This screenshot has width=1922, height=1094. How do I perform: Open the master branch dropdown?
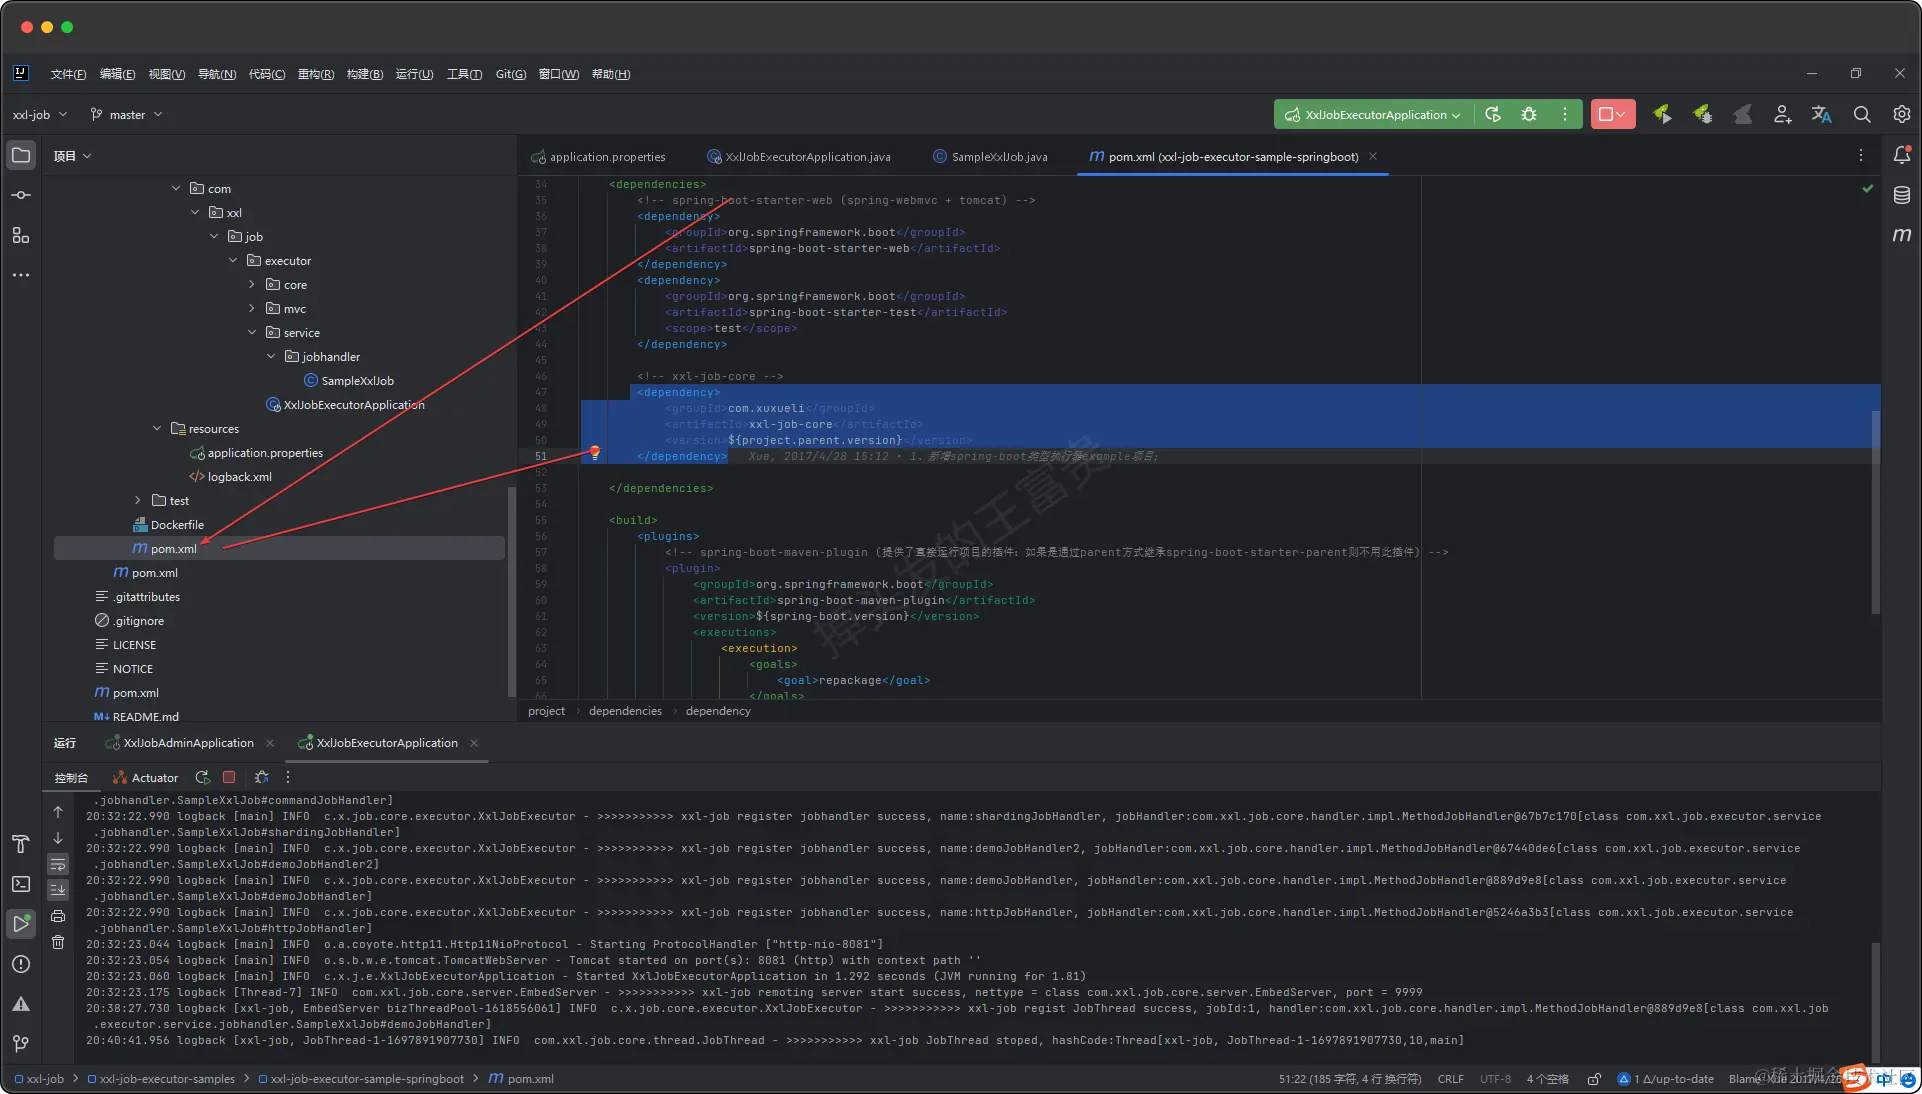pos(127,115)
